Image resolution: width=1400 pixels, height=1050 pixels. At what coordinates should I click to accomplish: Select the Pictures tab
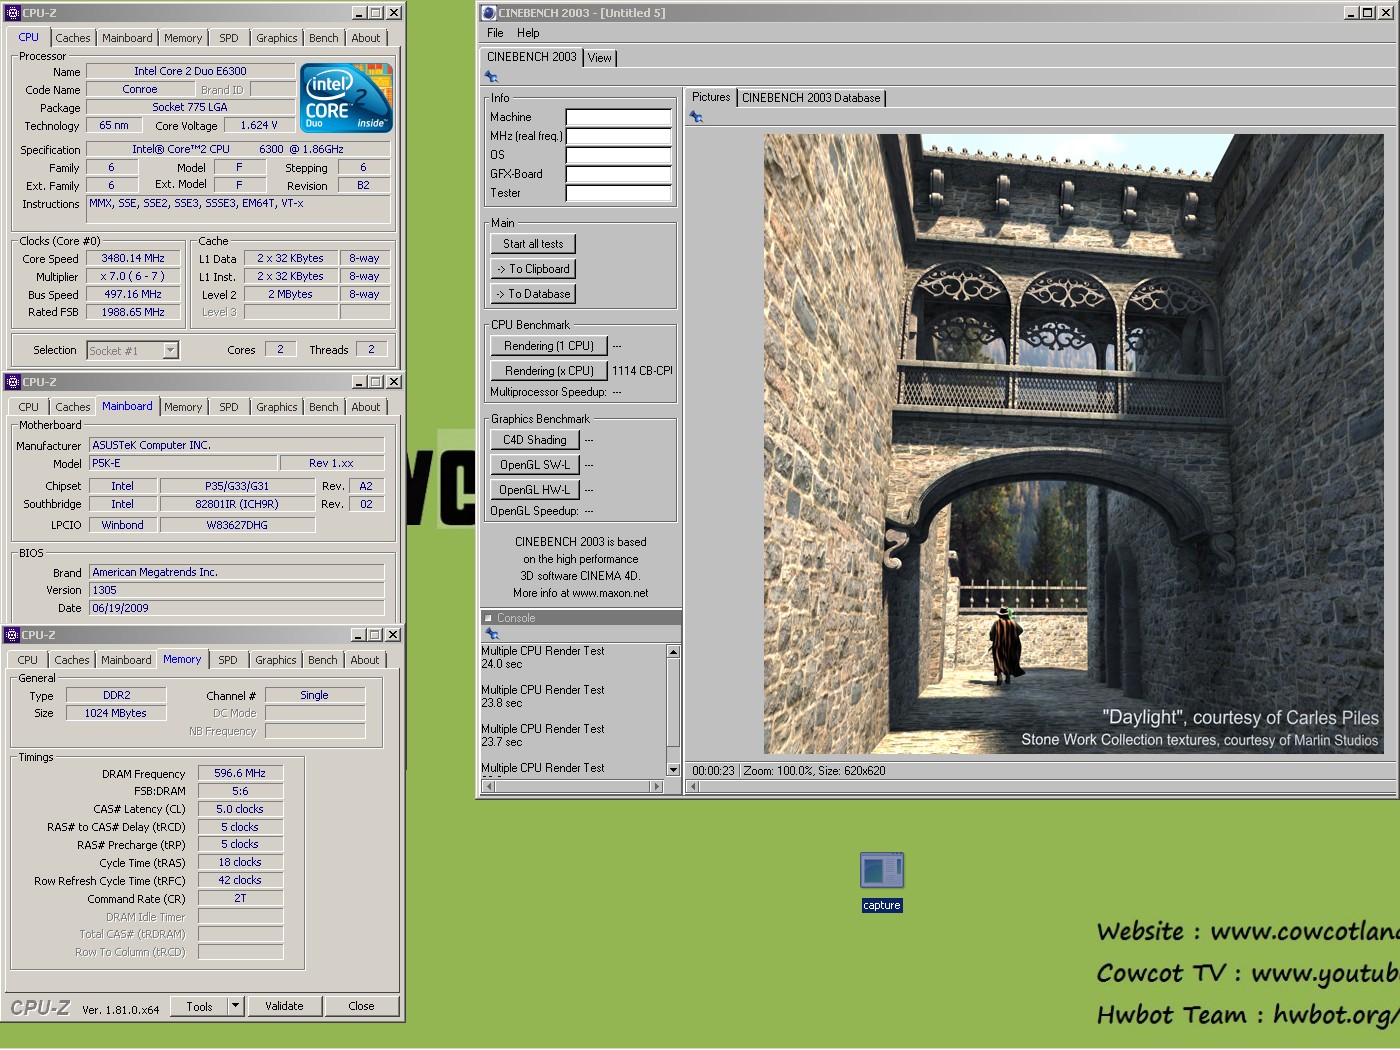click(x=711, y=97)
